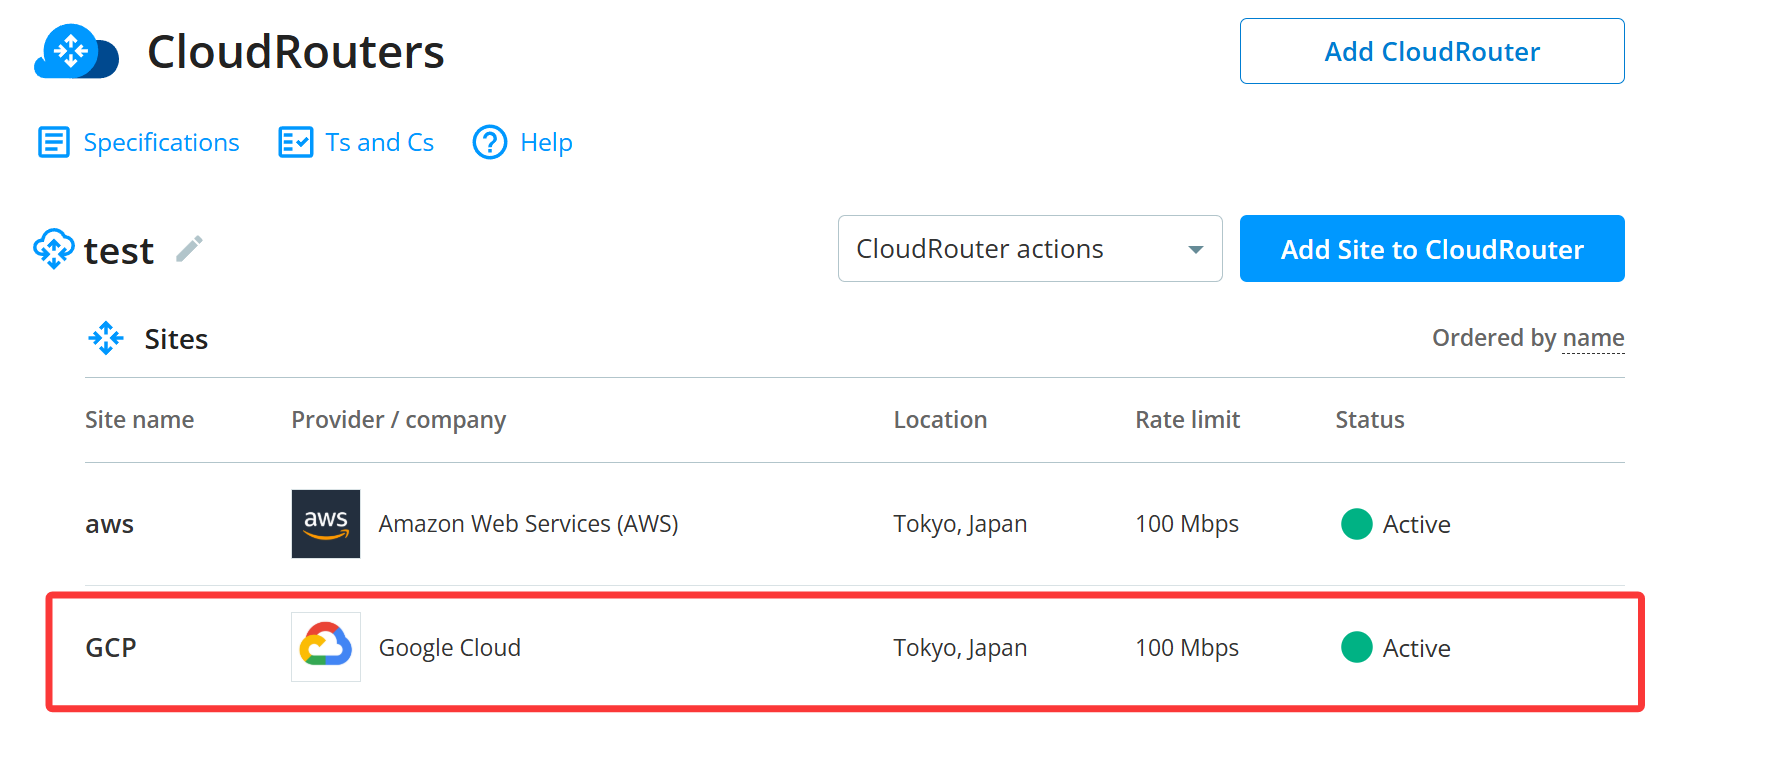Click the Site name column header

(140, 420)
